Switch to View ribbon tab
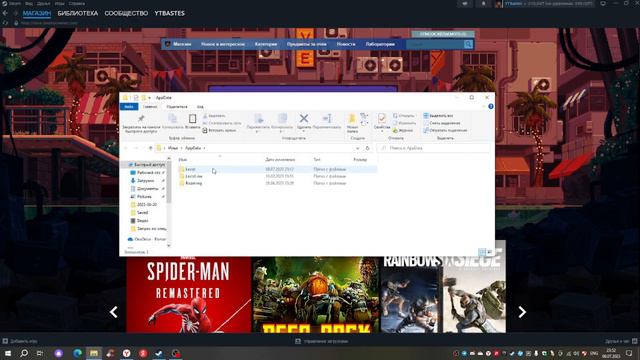Screen dimensions: 640x360 point(200,107)
